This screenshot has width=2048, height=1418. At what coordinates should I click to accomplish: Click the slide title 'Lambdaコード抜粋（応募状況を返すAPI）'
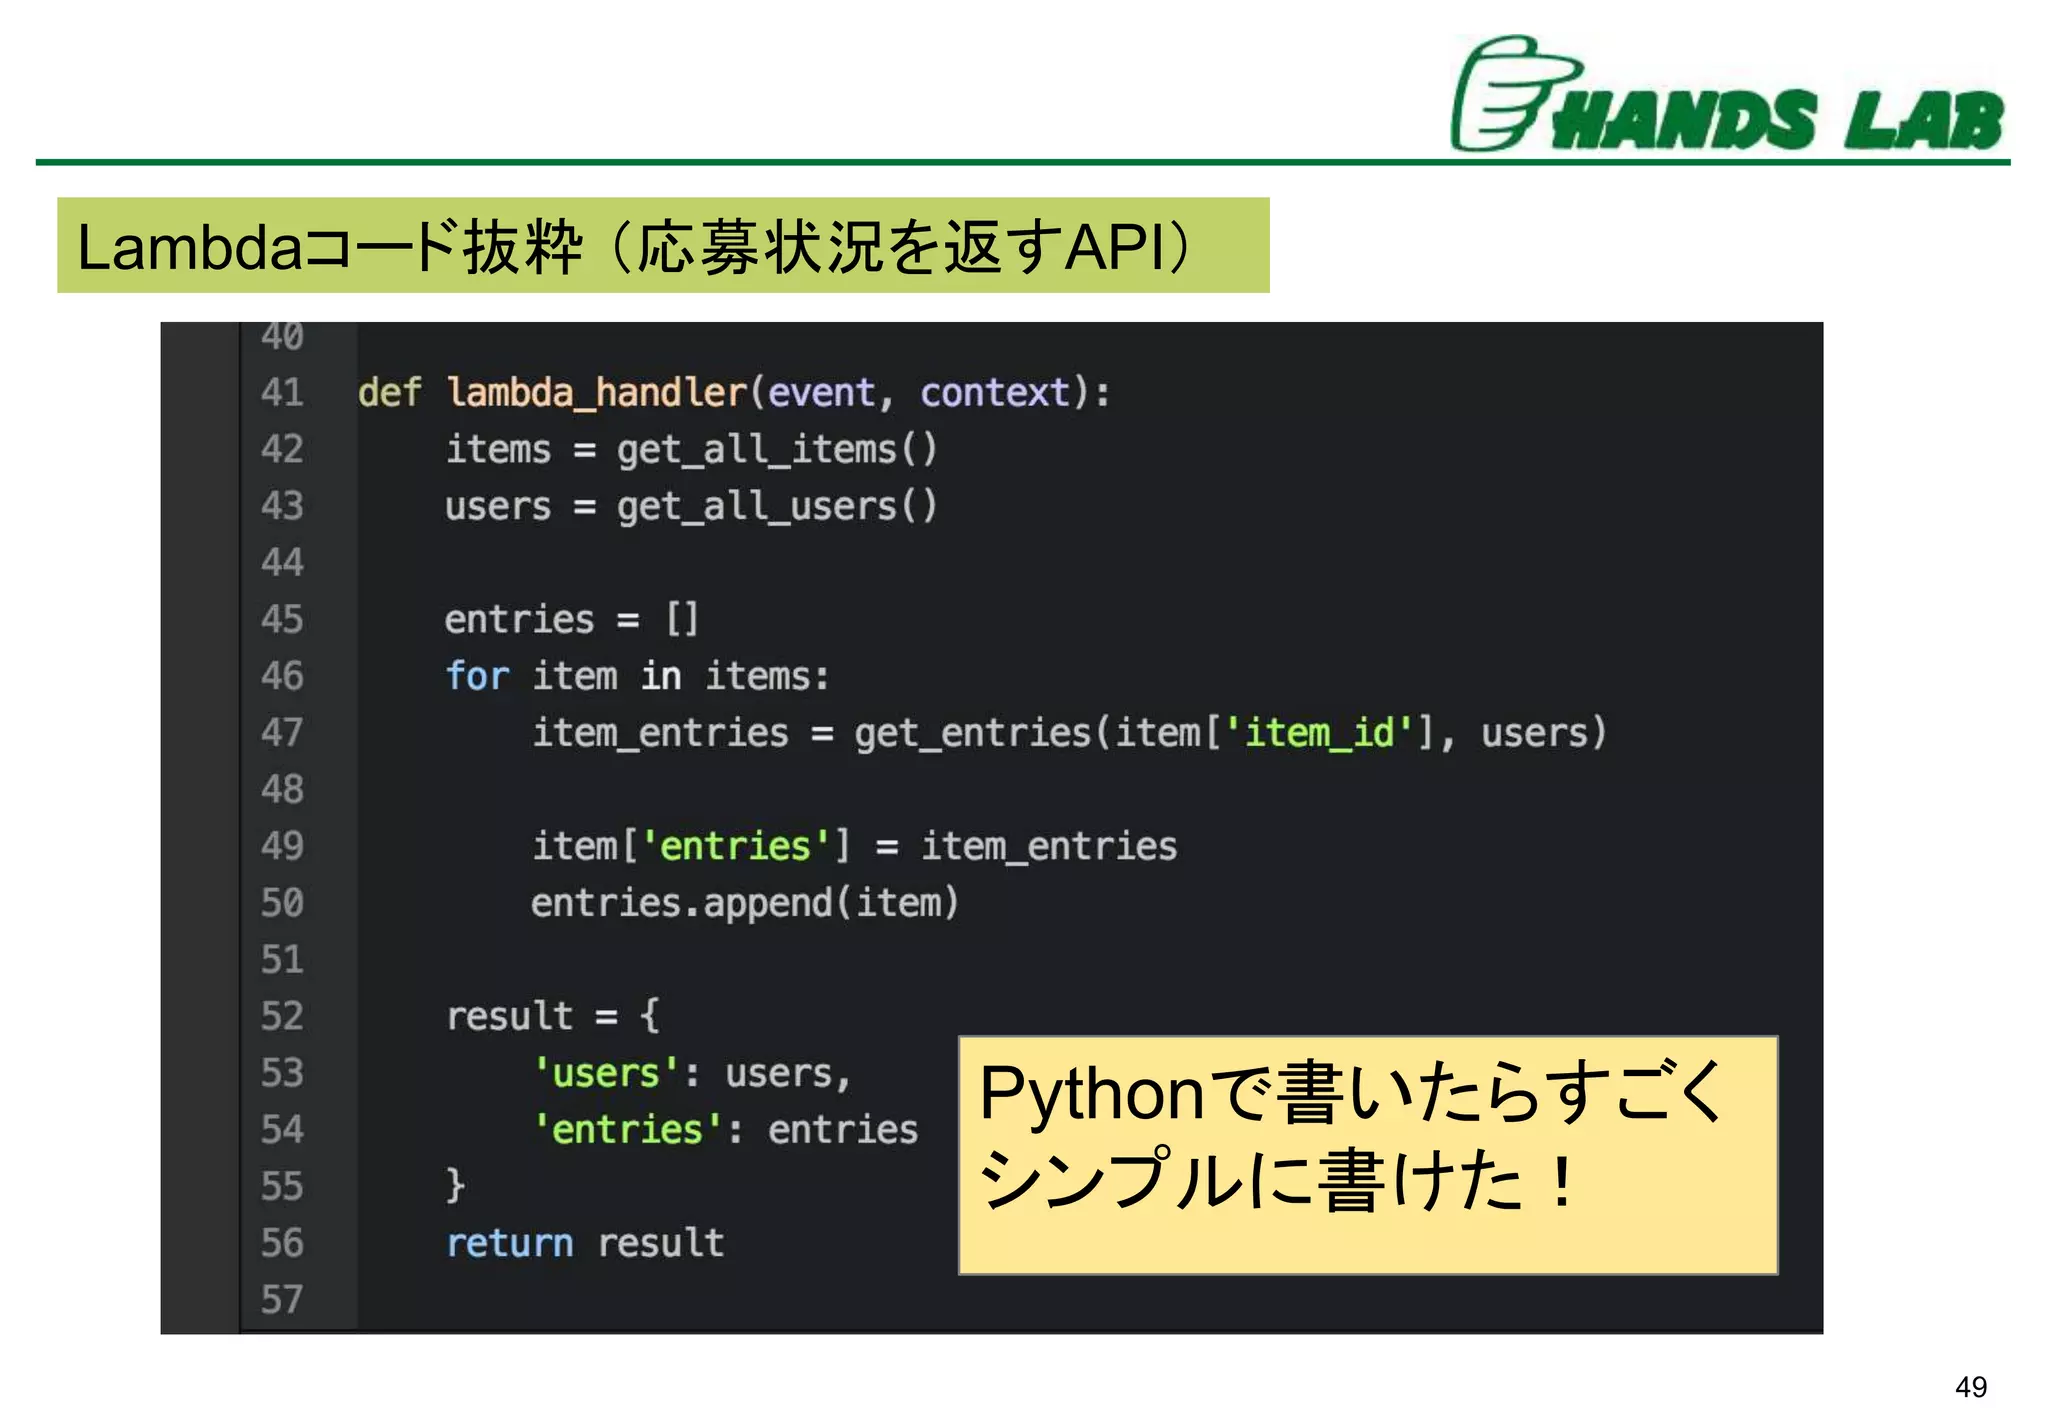tap(663, 245)
